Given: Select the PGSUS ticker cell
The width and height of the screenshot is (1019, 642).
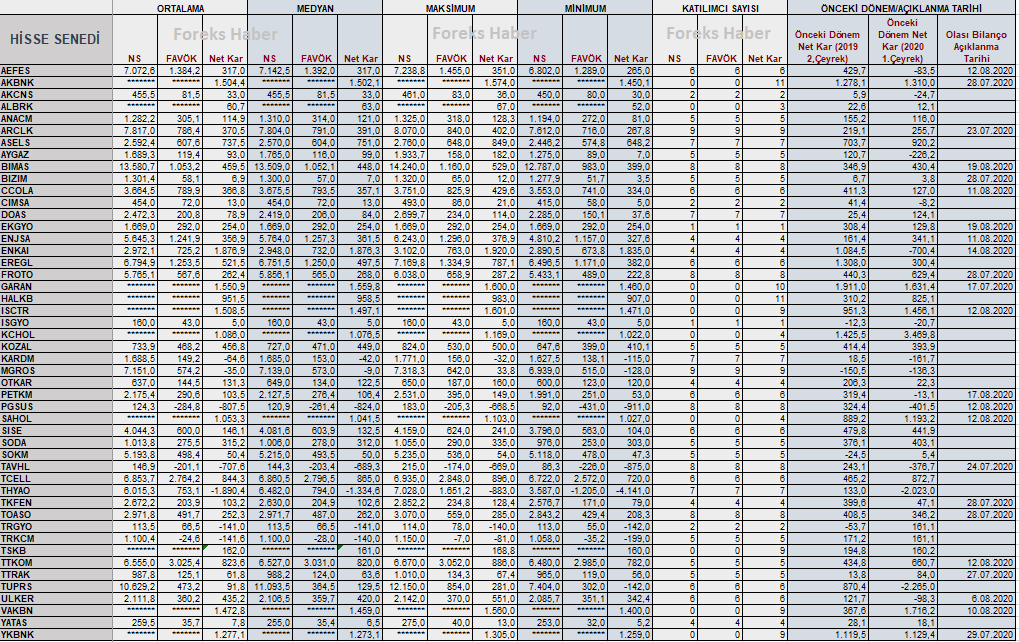Looking at the screenshot, I should (x=56, y=407).
